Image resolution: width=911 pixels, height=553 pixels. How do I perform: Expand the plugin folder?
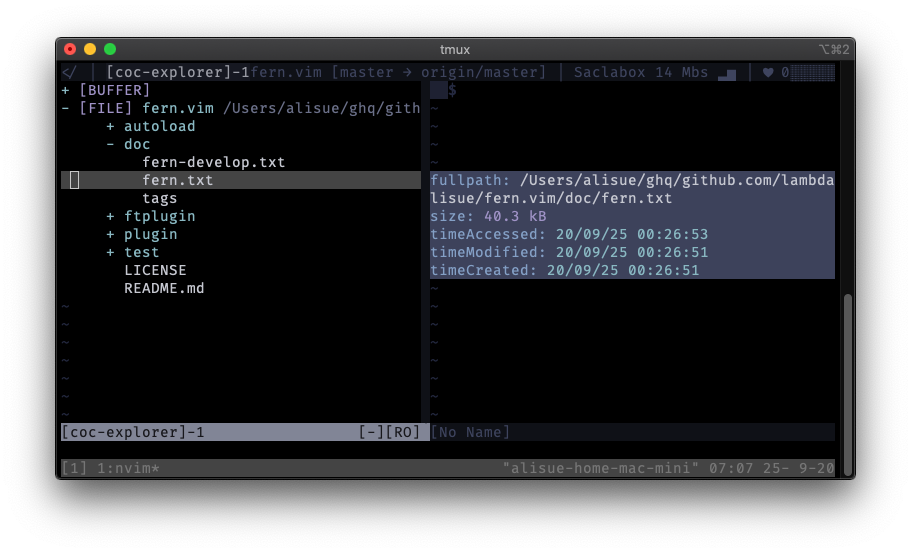[110, 235]
